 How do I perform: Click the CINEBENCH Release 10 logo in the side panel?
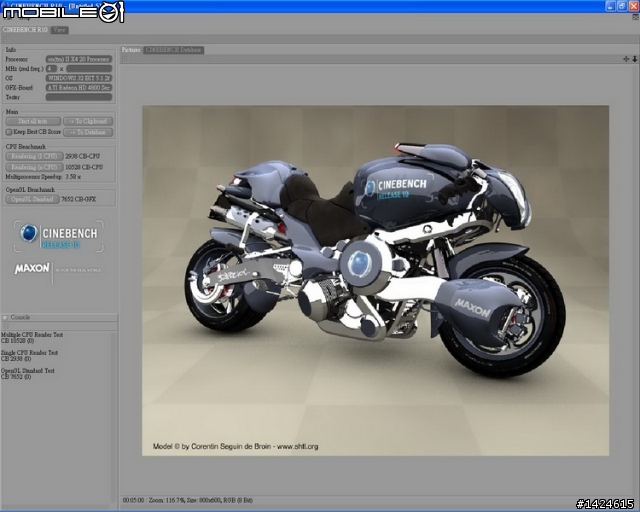pos(58,237)
